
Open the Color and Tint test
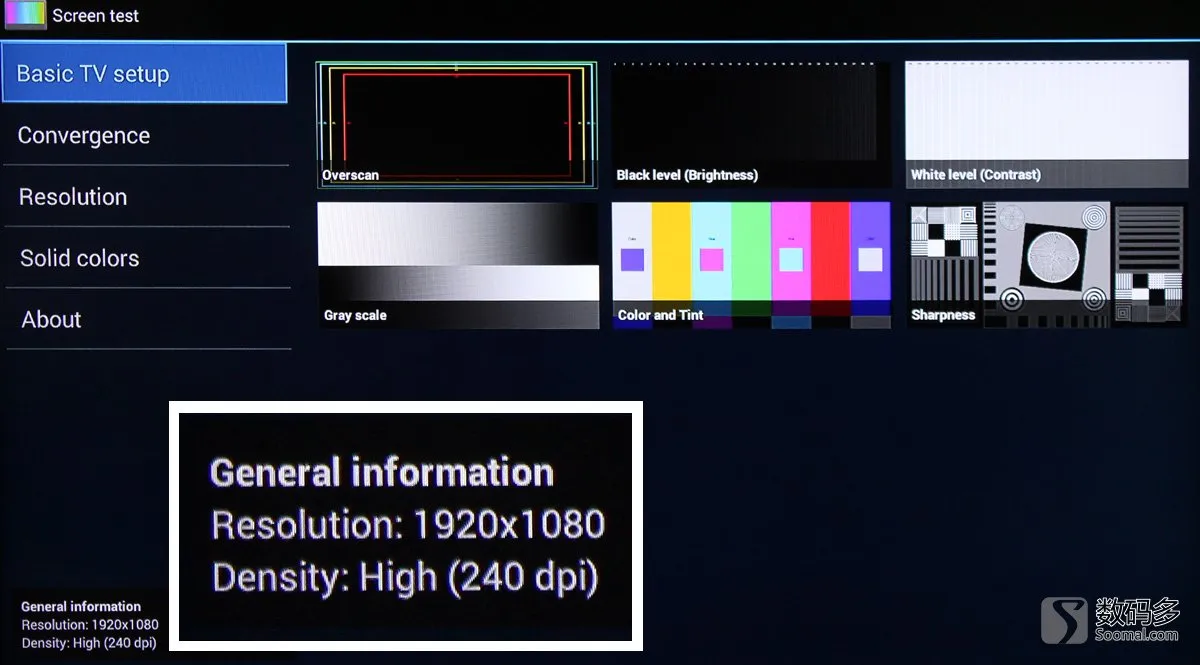point(751,265)
